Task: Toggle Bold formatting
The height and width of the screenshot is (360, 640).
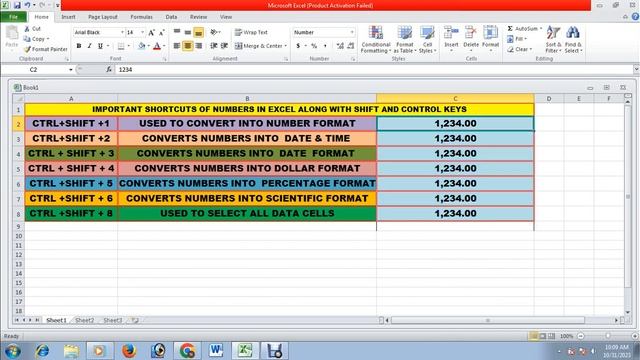Action: [79, 46]
